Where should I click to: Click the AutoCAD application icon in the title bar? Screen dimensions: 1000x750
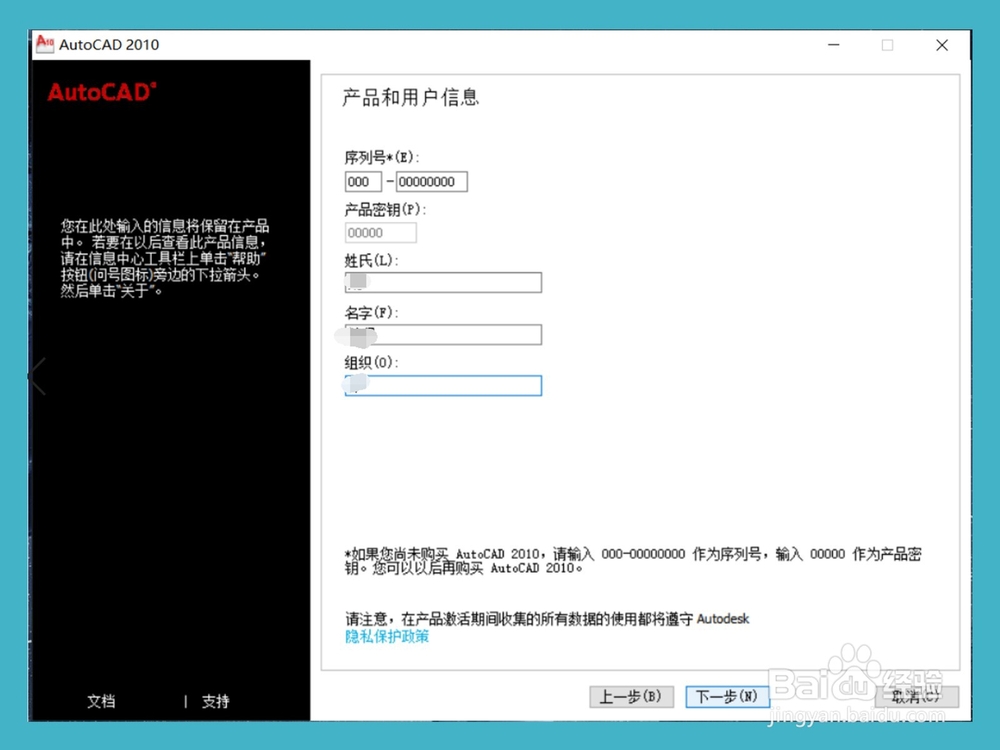(44, 45)
